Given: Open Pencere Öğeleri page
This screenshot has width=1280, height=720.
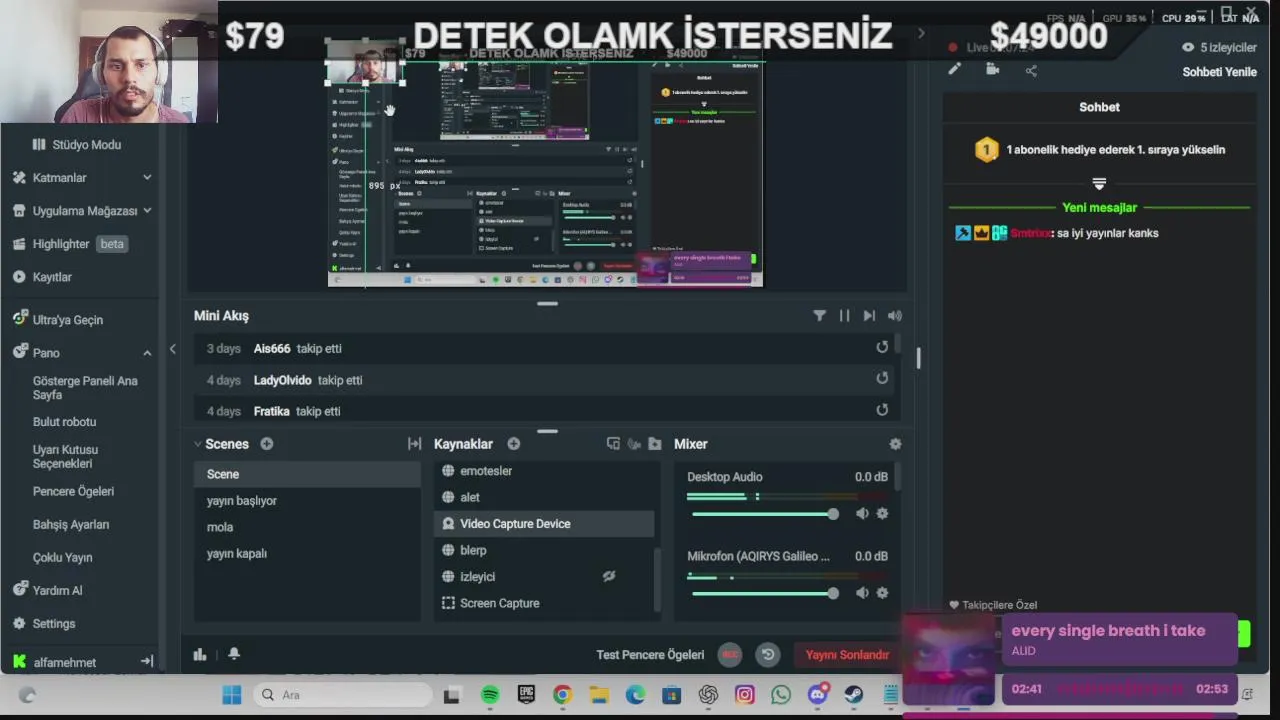Looking at the screenshot, I should (73, 492).
